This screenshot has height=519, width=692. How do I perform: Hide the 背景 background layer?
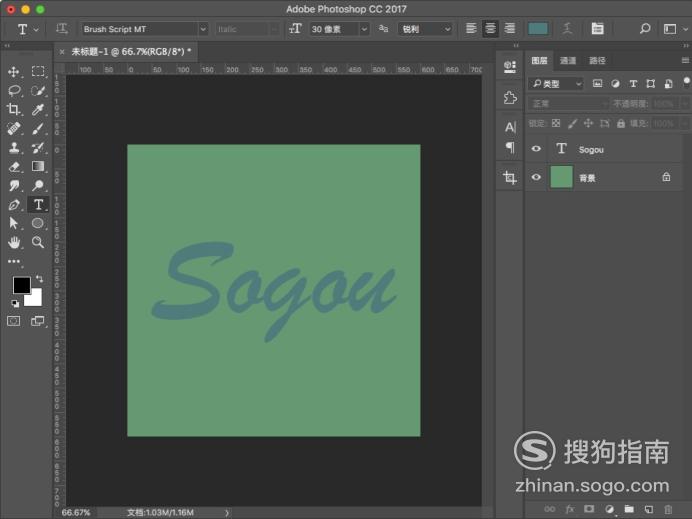536,177
